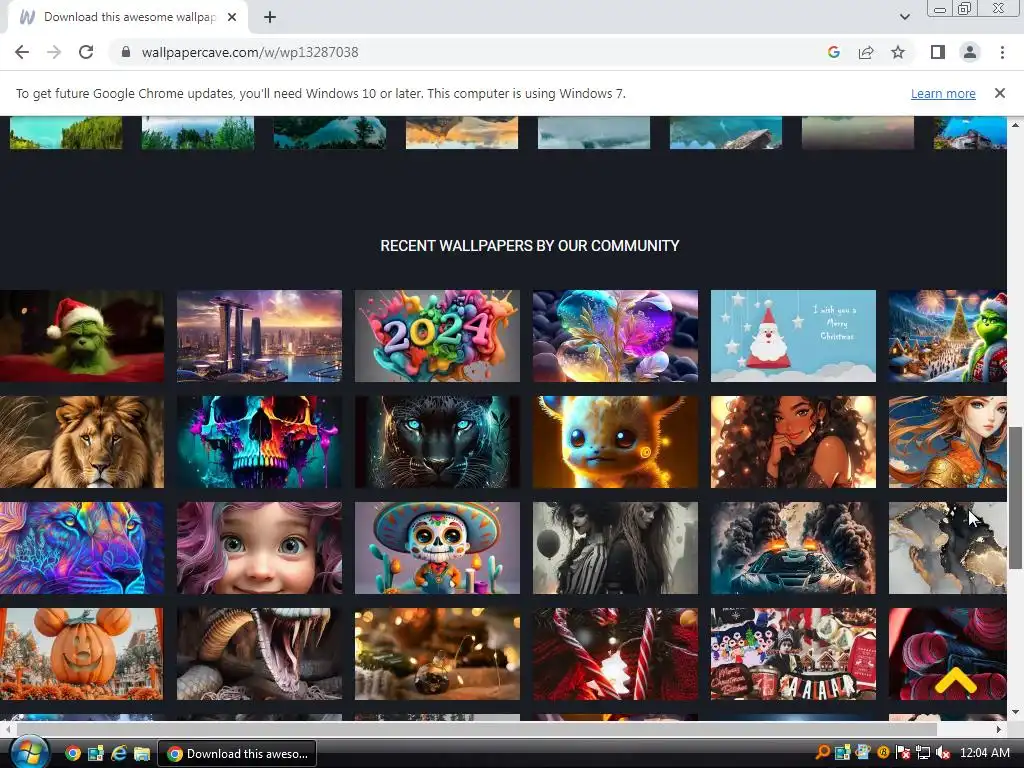The image size is (1024, 768).
Task: Open the Santa Merry Christmas wallpaper
Action: click(793, 336)
